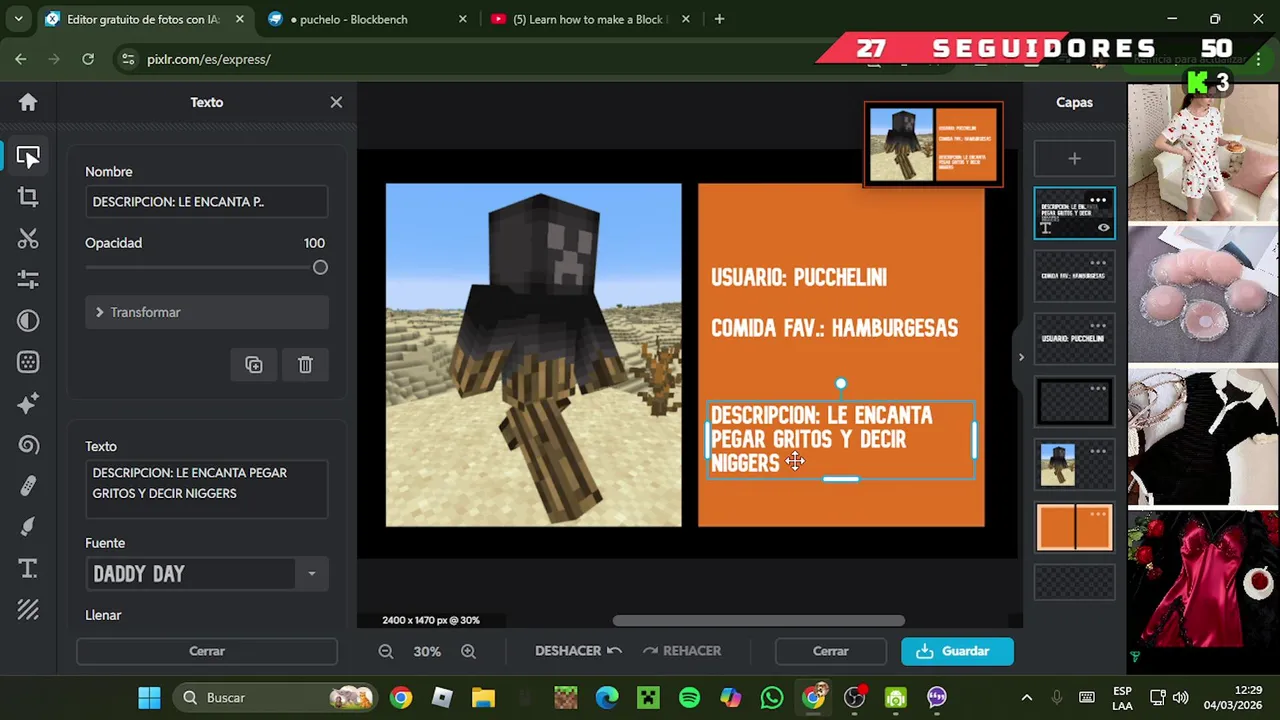
Task: Open File Explorer from the taskbar
Action: tap(483, 697)
